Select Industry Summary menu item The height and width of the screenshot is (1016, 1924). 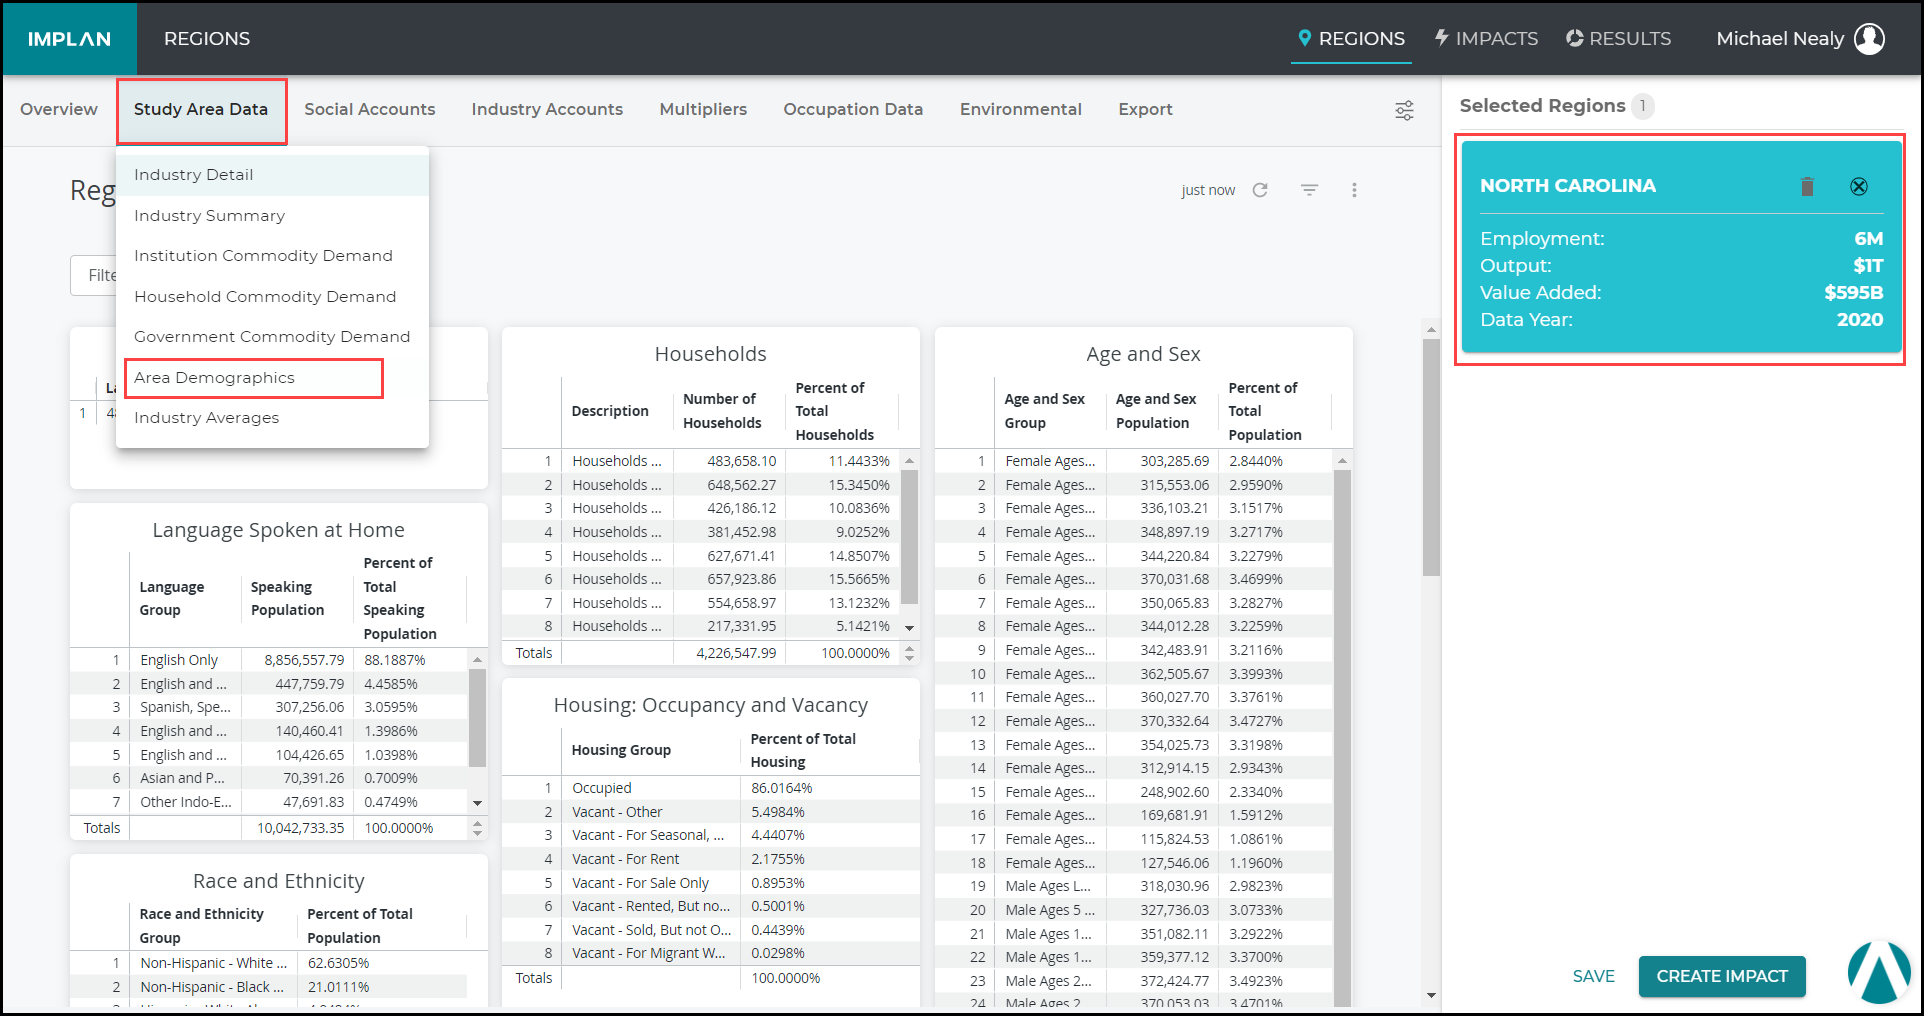pos(272,216)
